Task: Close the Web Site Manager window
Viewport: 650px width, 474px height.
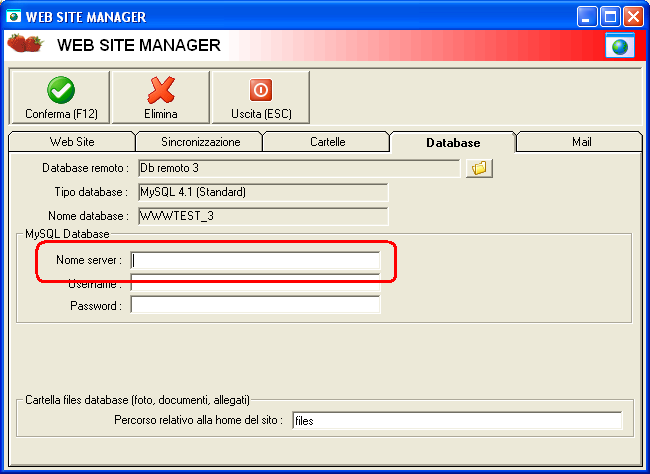Action: (x=634, y=17)
